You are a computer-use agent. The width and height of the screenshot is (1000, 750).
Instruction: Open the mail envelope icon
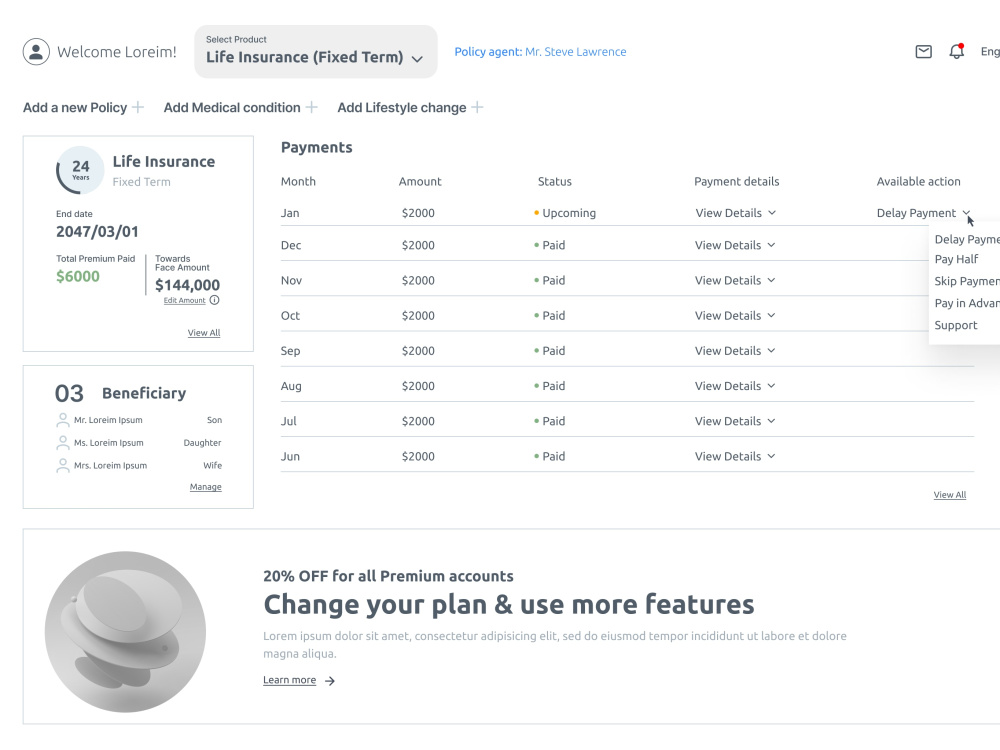pyautogui.click(x=923, y=52)
